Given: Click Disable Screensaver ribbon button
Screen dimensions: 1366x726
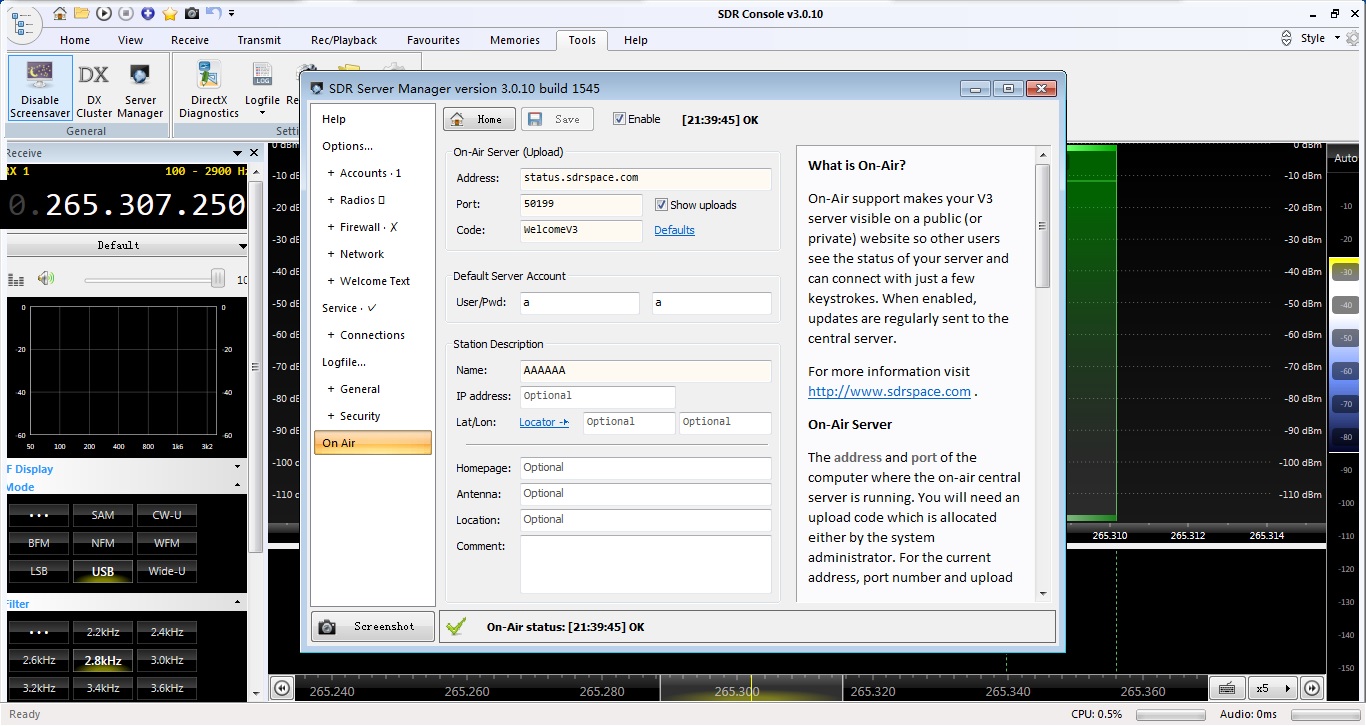Looking at the screenshot, I should tap(40, 89).
